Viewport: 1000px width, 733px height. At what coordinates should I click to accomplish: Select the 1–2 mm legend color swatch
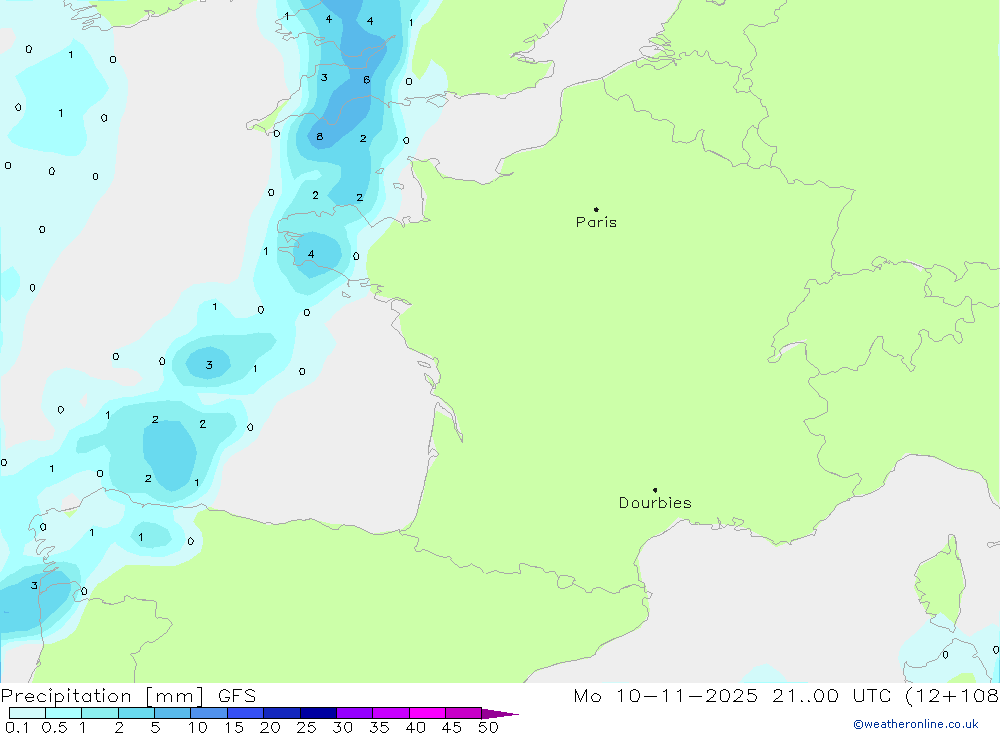pyautogui.click(x=100, y=713)
